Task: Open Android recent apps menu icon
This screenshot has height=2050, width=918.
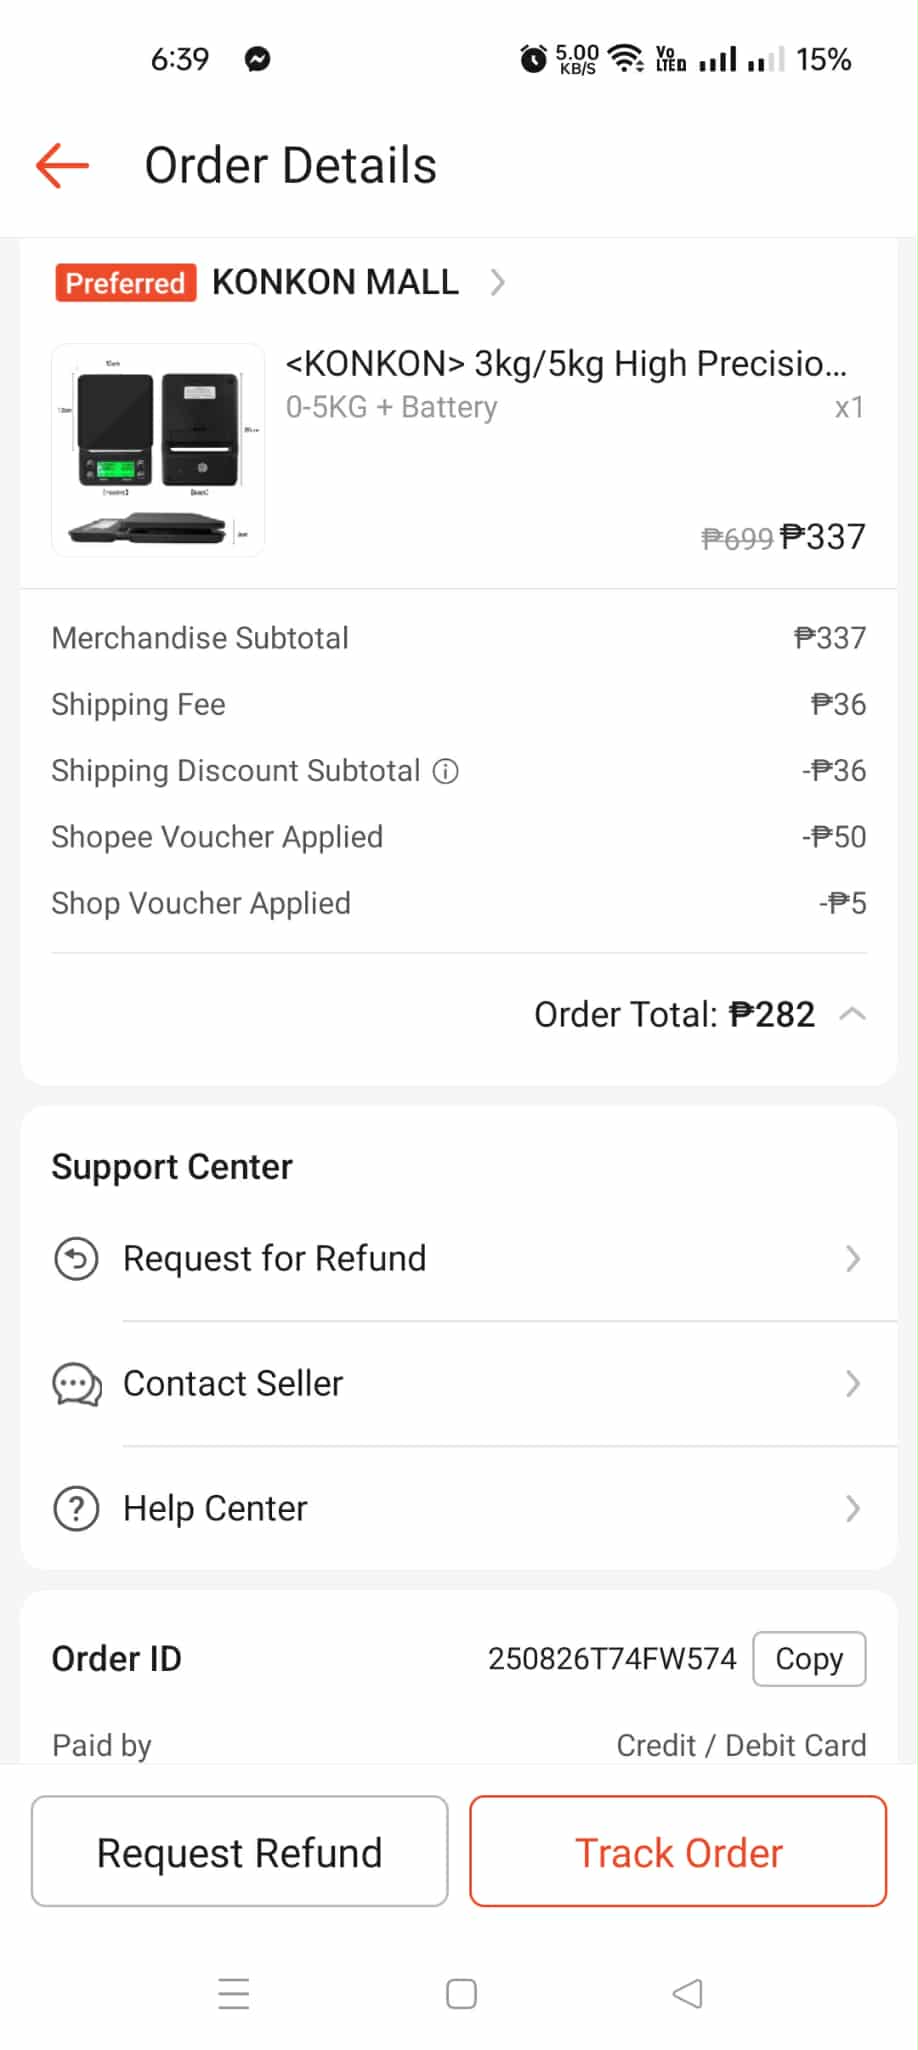Action: pyautogui.click(x=234, y=1994)
